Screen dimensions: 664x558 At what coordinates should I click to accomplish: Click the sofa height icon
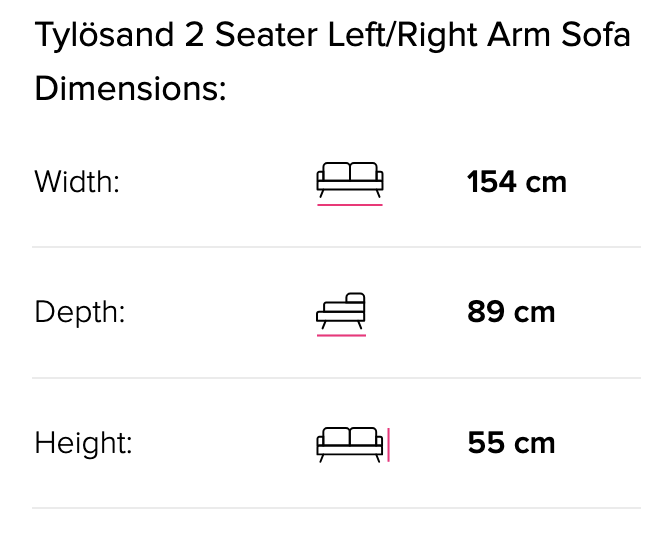350,445
